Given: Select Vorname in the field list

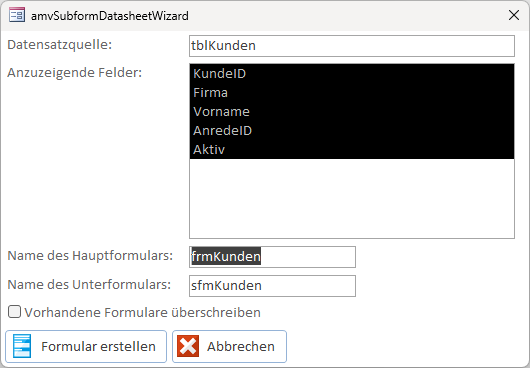Looking at the screenshot, I should tap(352, 112).
